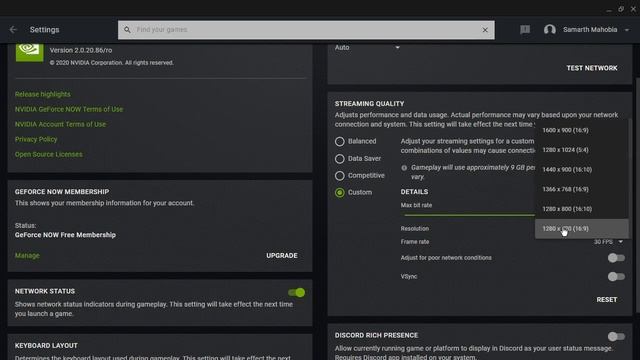Click the Settings page title
Screen dimensions: 640x360
click(x=44, y=30)
